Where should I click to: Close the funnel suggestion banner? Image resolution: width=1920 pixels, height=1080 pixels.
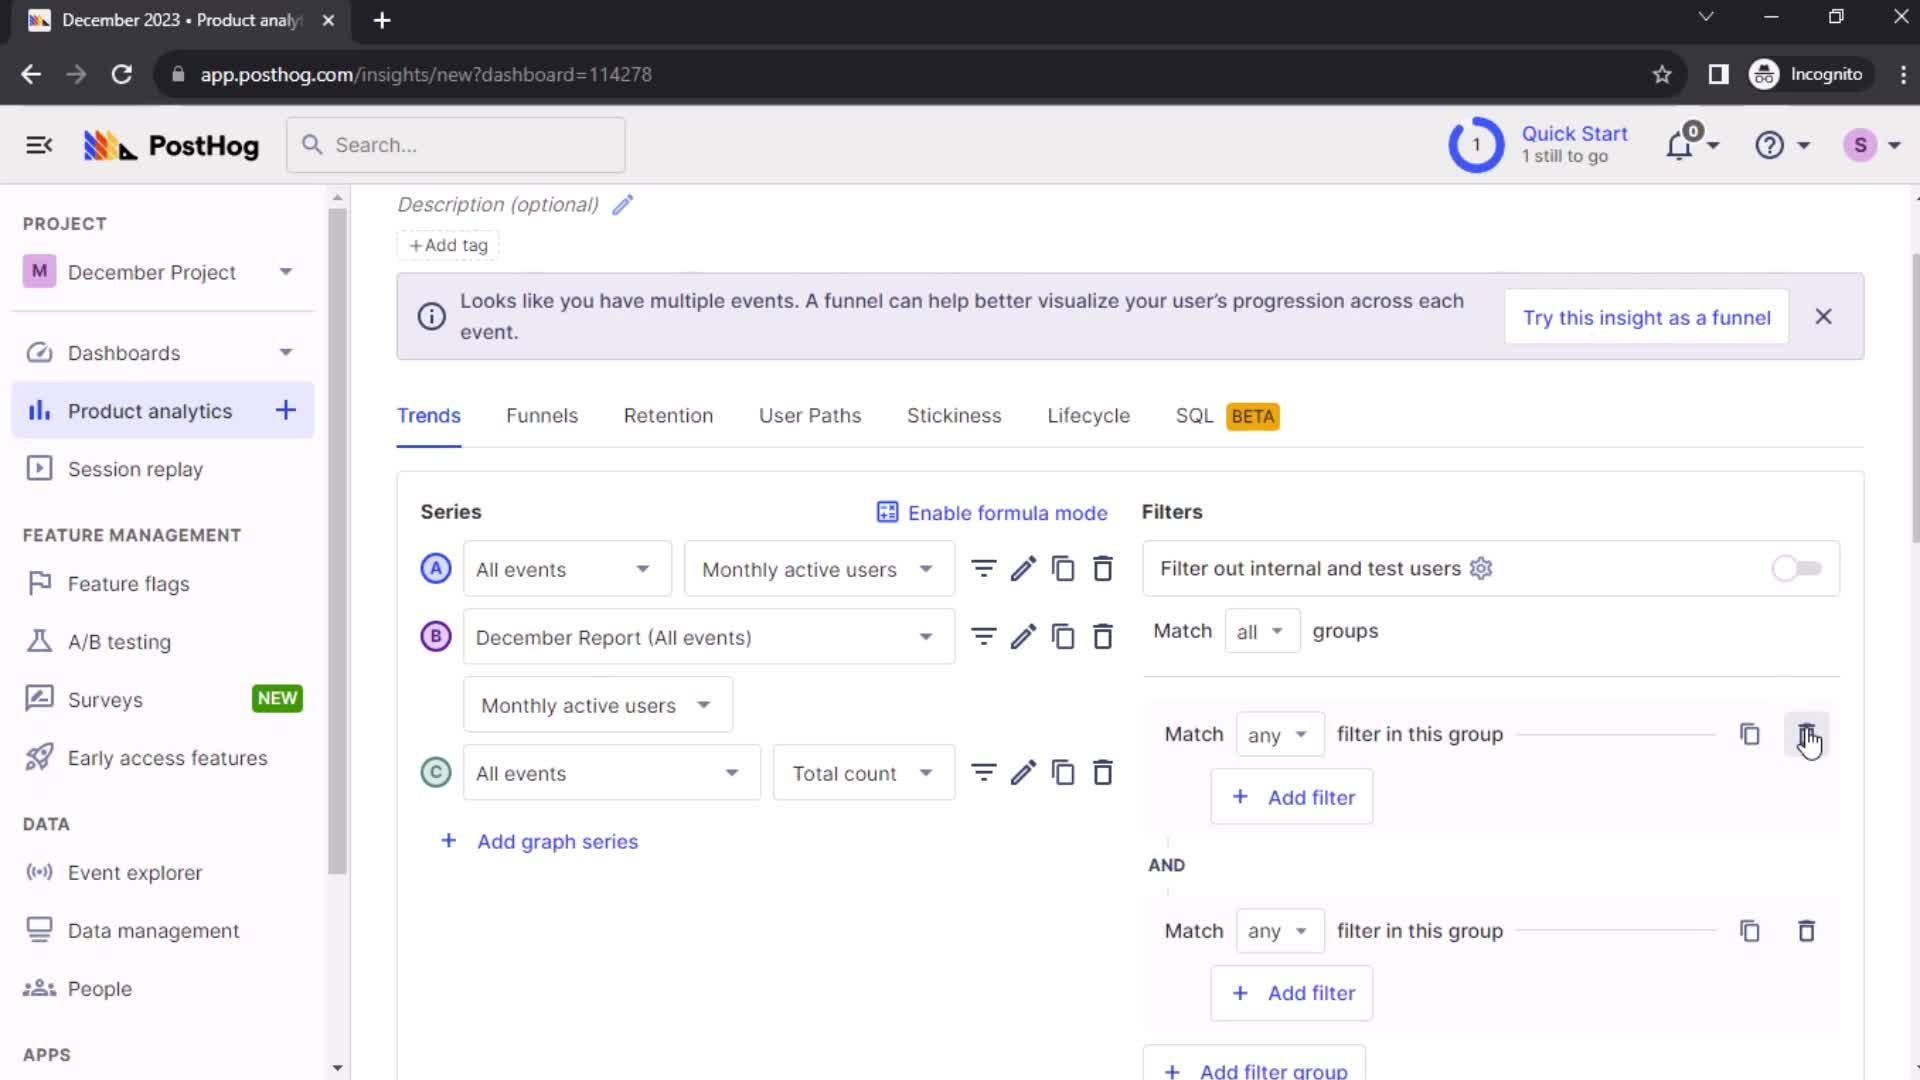click(1825, 316)
